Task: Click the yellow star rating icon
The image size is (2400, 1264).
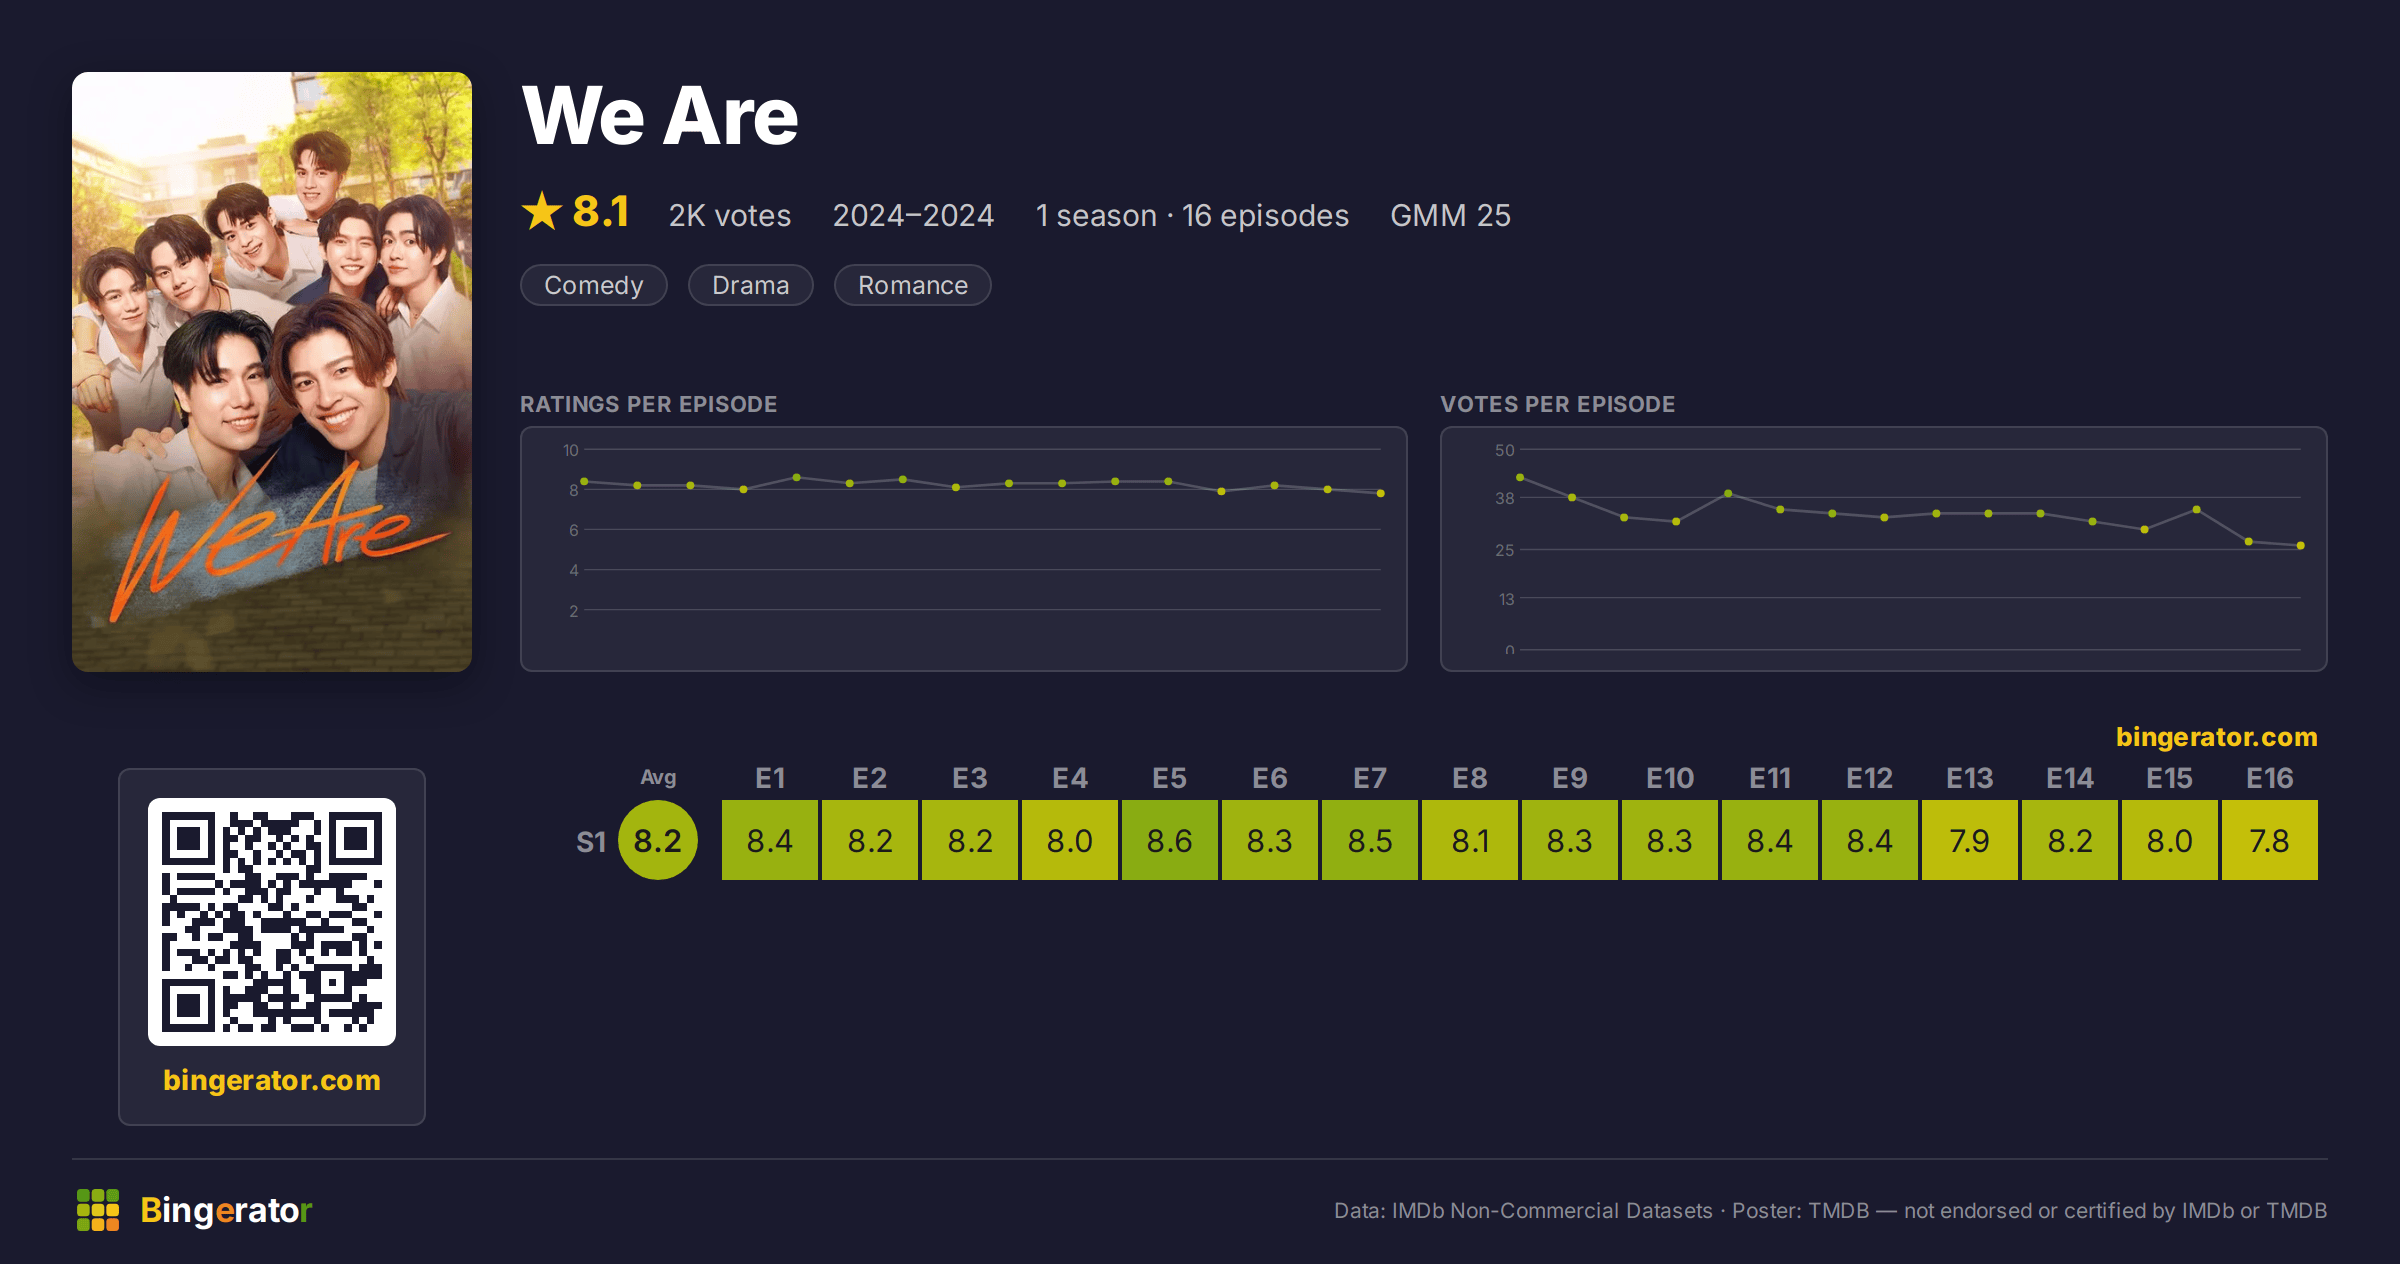Action: [x=542, y=211]
